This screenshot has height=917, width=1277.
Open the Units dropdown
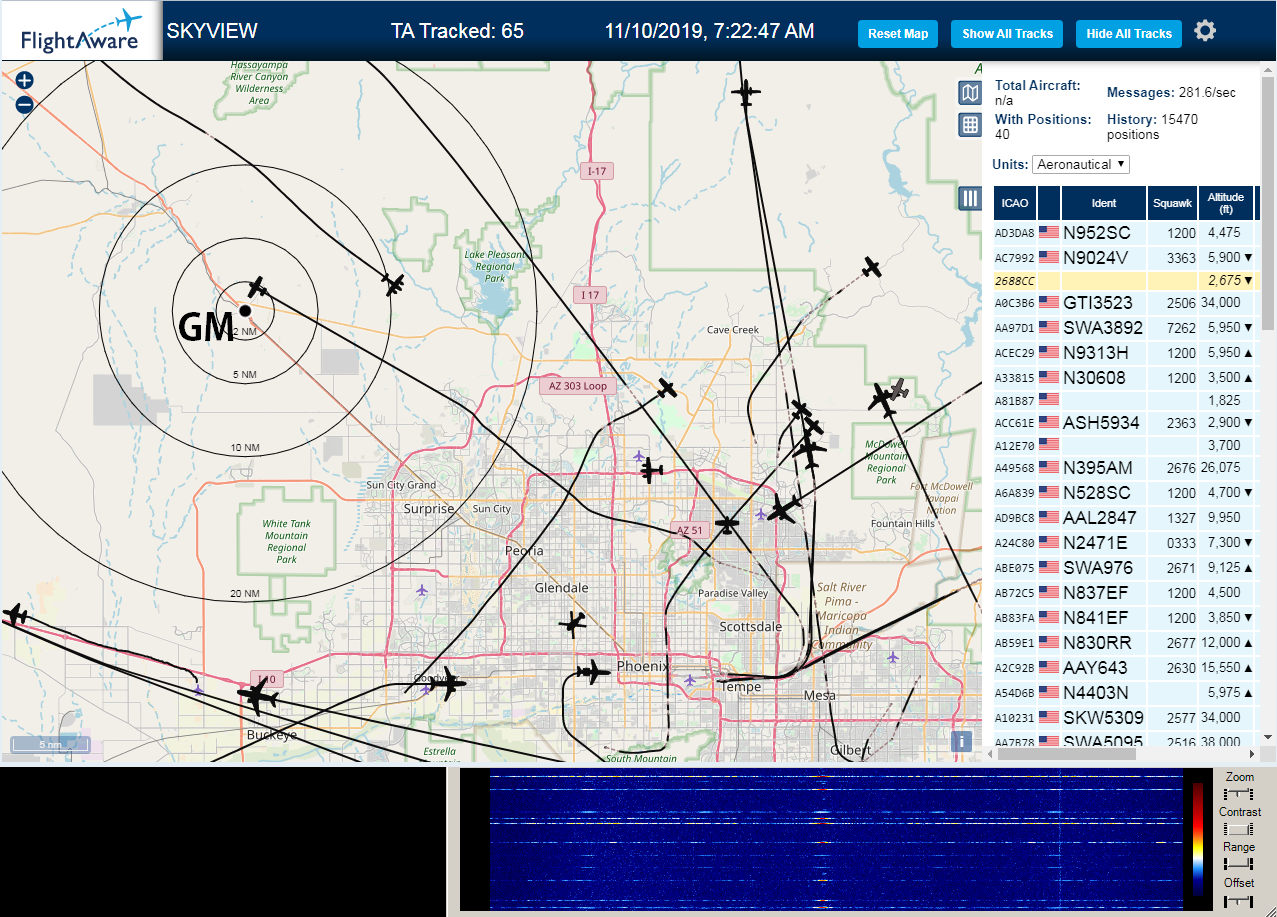[1081, 164]
